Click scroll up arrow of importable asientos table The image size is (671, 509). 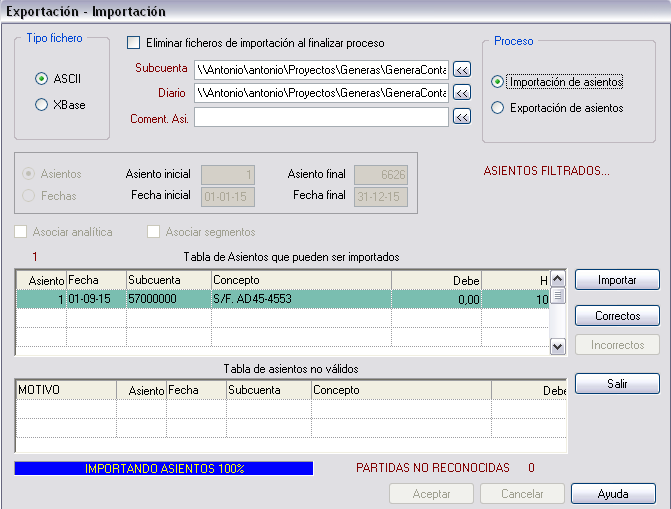click(557, 279)
